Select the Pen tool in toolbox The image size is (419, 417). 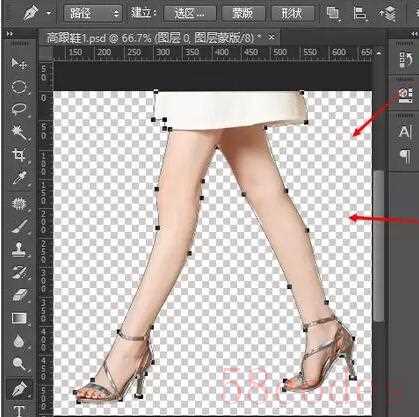coord(19,389)
